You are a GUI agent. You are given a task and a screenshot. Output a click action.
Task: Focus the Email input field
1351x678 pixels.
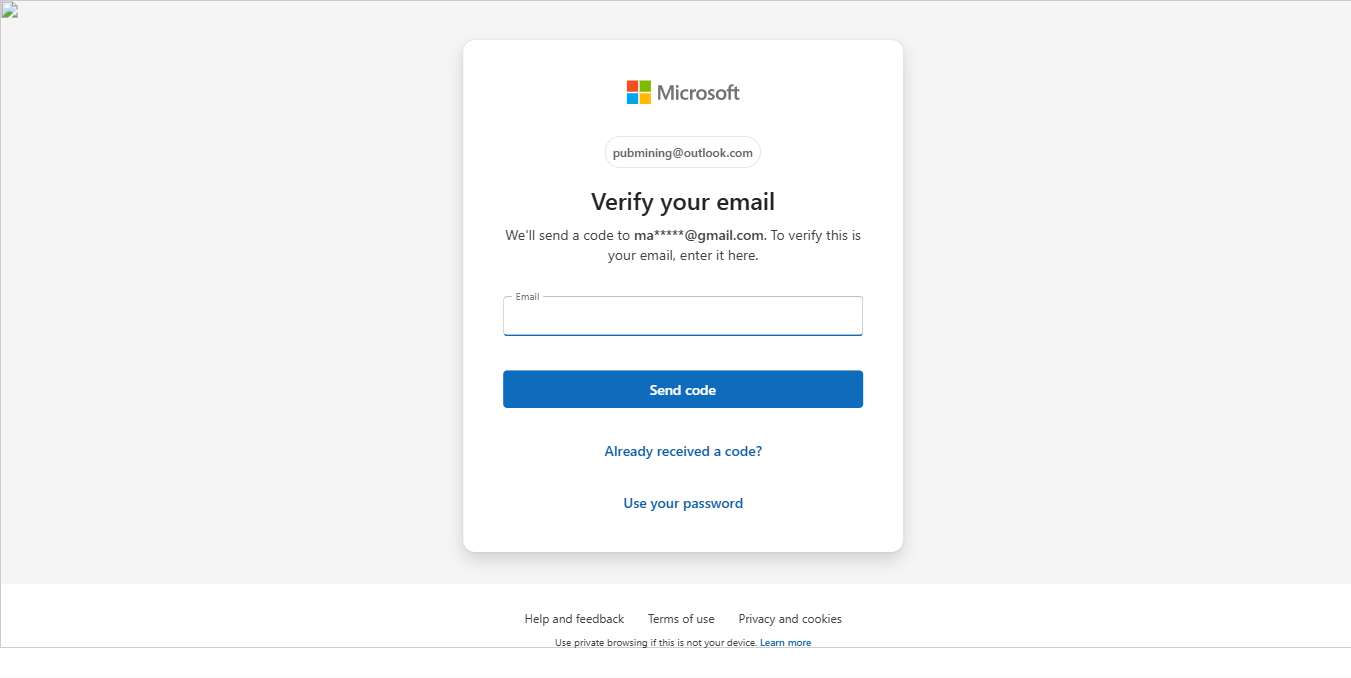682,319
